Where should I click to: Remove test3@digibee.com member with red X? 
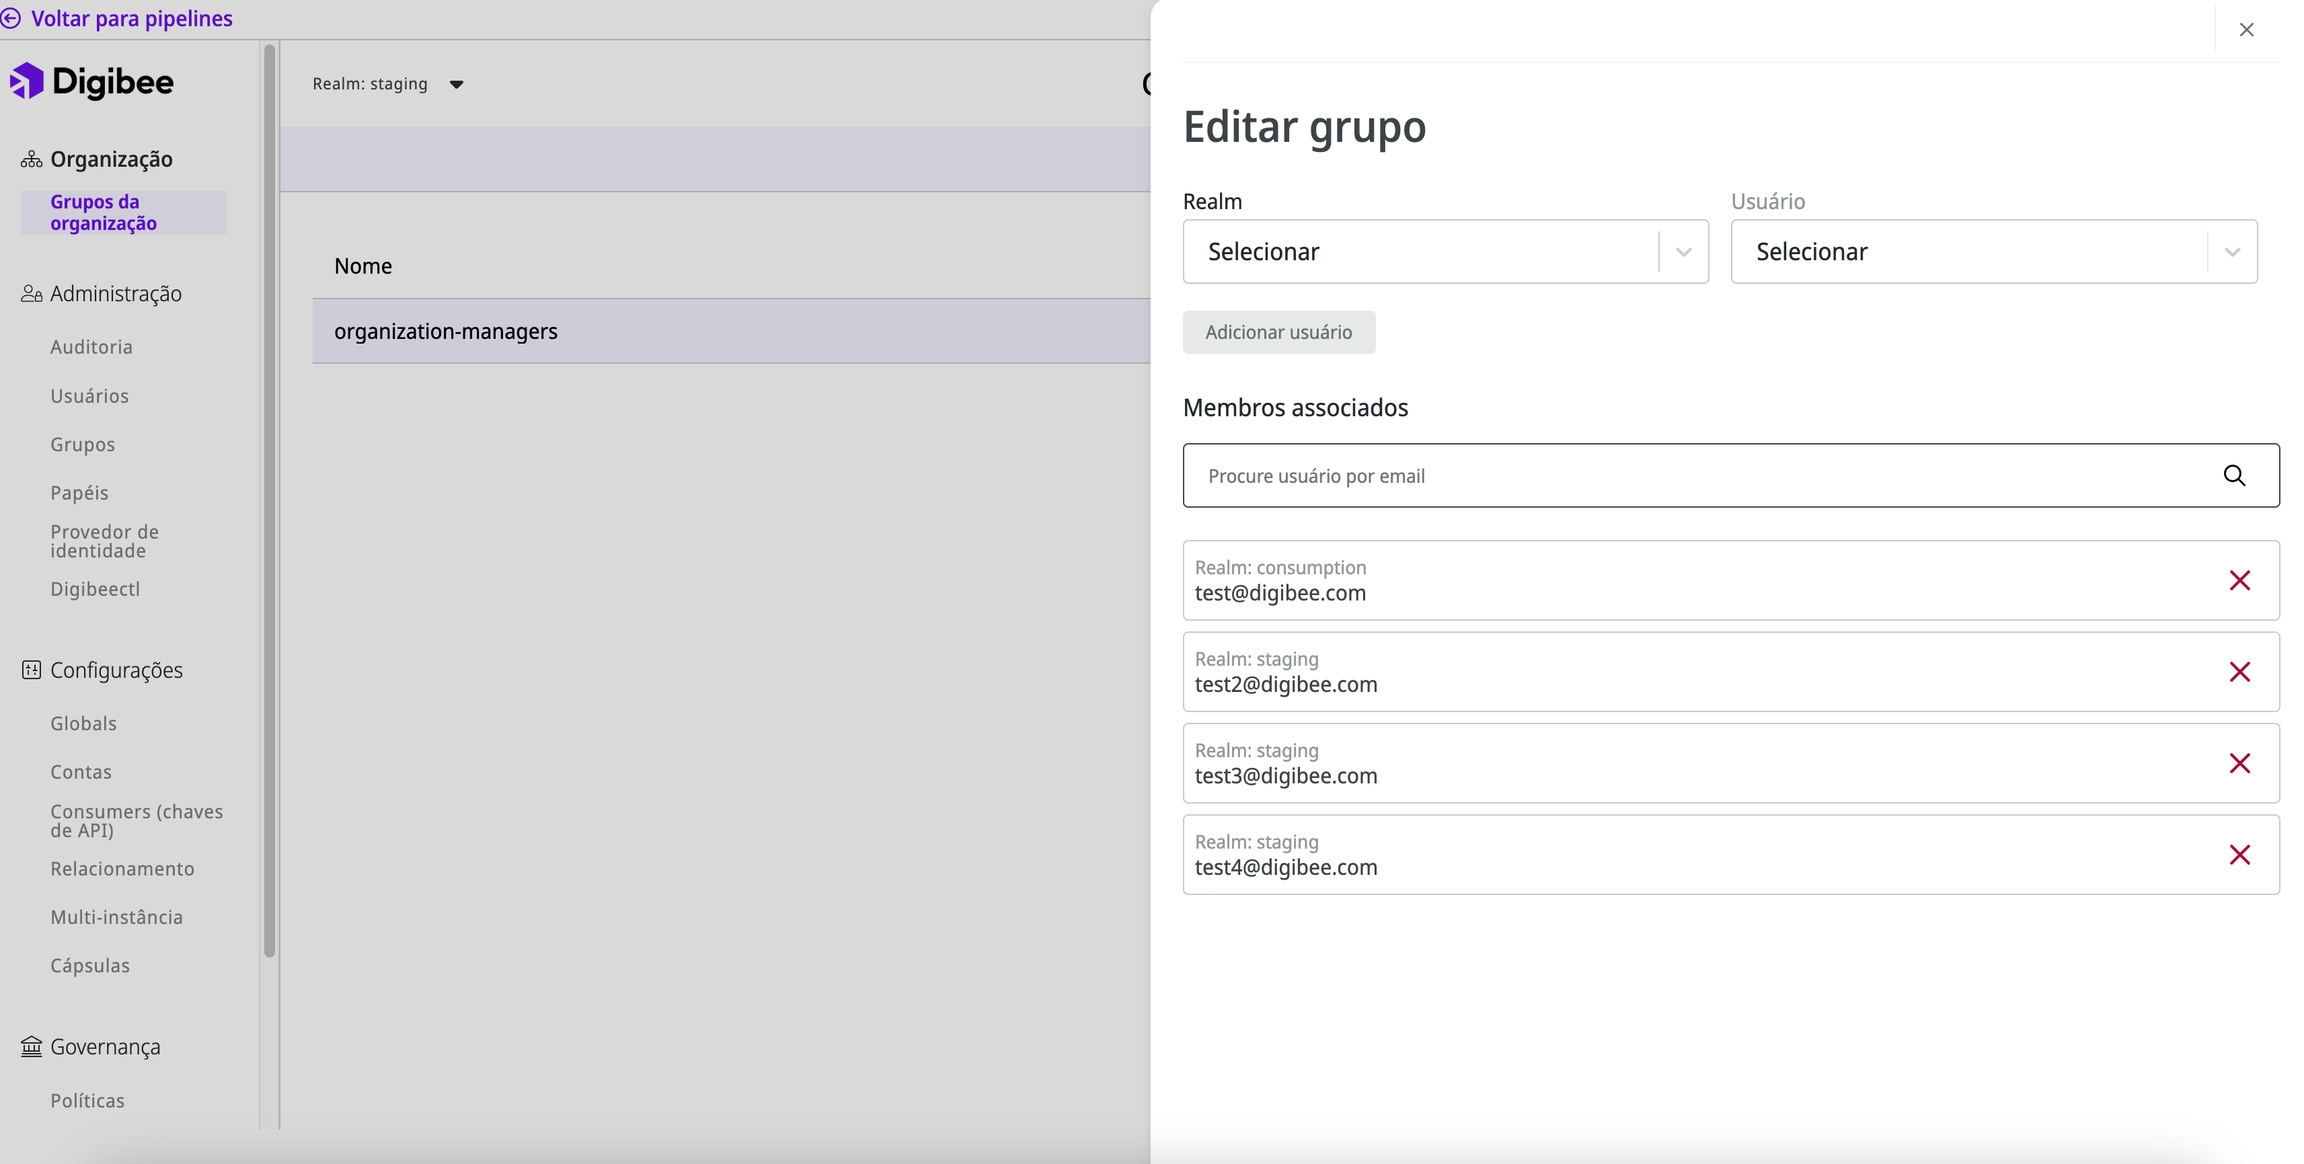(2239, 764)
